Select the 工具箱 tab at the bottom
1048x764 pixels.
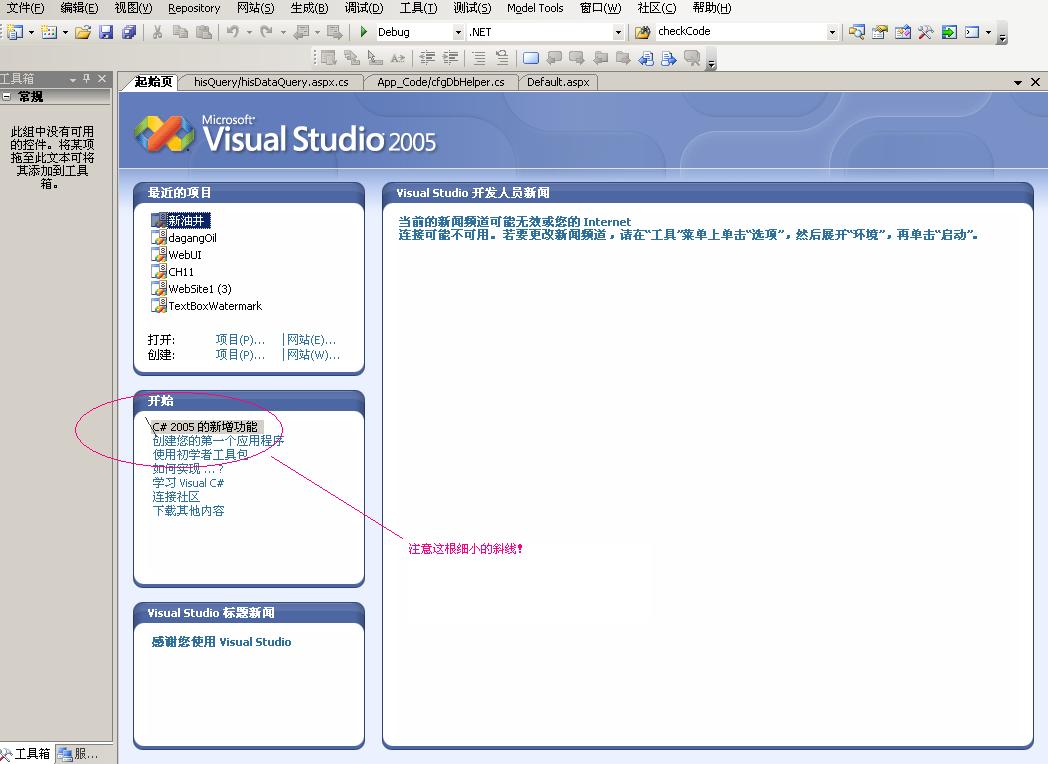pyautogui.click(x=26, y=754)
